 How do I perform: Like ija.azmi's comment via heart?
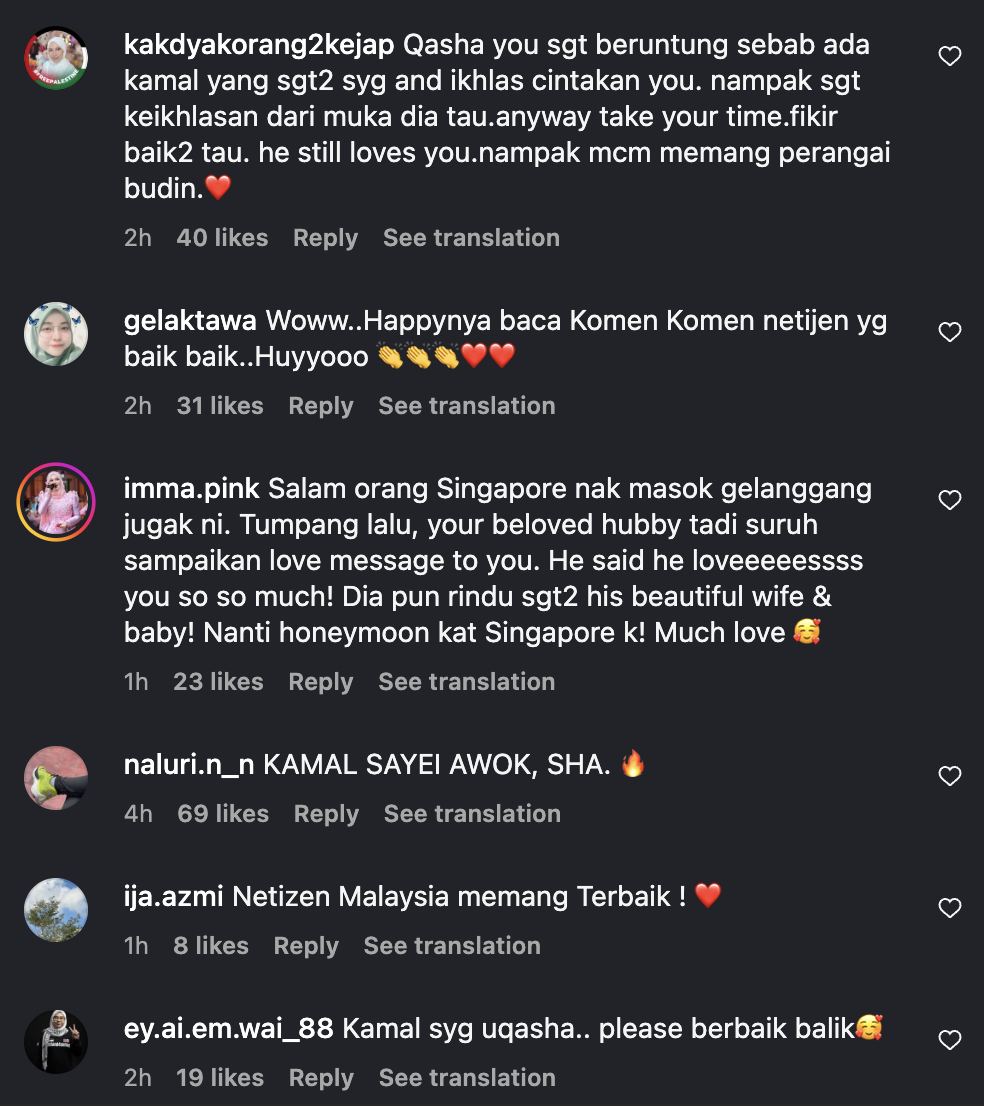click(x=949, y=908)
